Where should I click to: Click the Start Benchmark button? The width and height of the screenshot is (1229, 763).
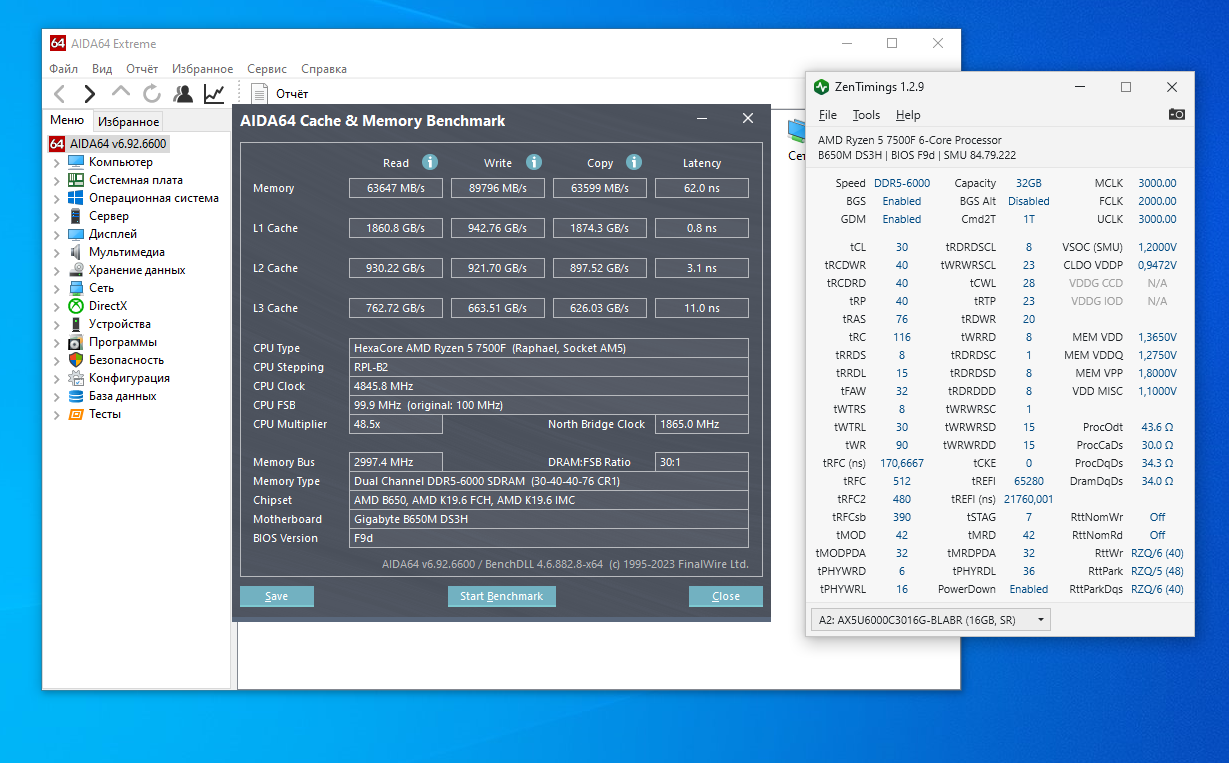(501, 596)
